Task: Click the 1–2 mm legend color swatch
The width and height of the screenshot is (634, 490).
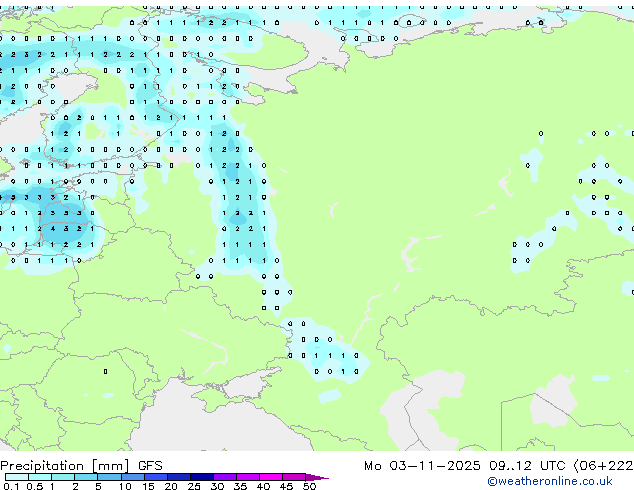Action: point(63,477)
